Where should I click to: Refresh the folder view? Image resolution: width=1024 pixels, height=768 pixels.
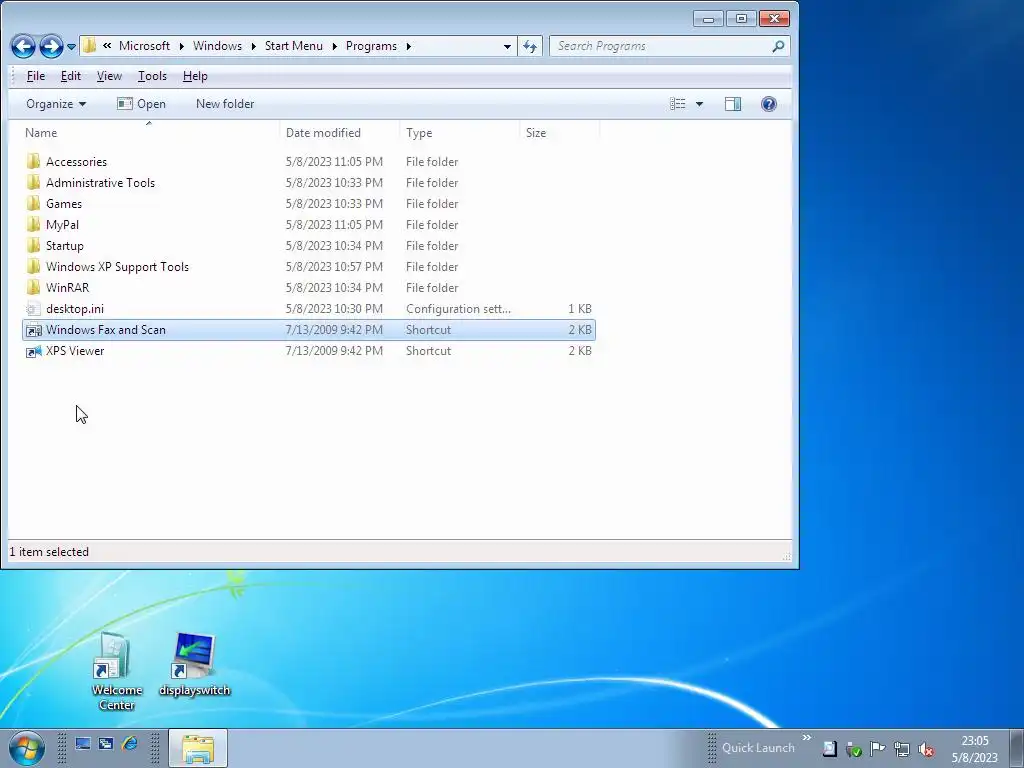(530, 46)
